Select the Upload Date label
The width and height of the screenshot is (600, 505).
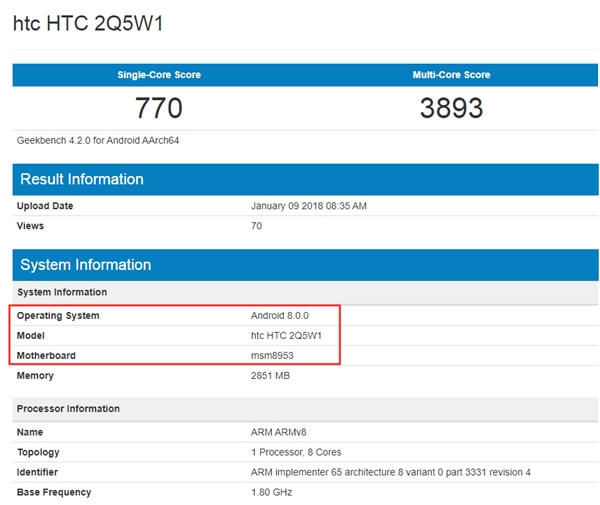click(x=45, y=206)
